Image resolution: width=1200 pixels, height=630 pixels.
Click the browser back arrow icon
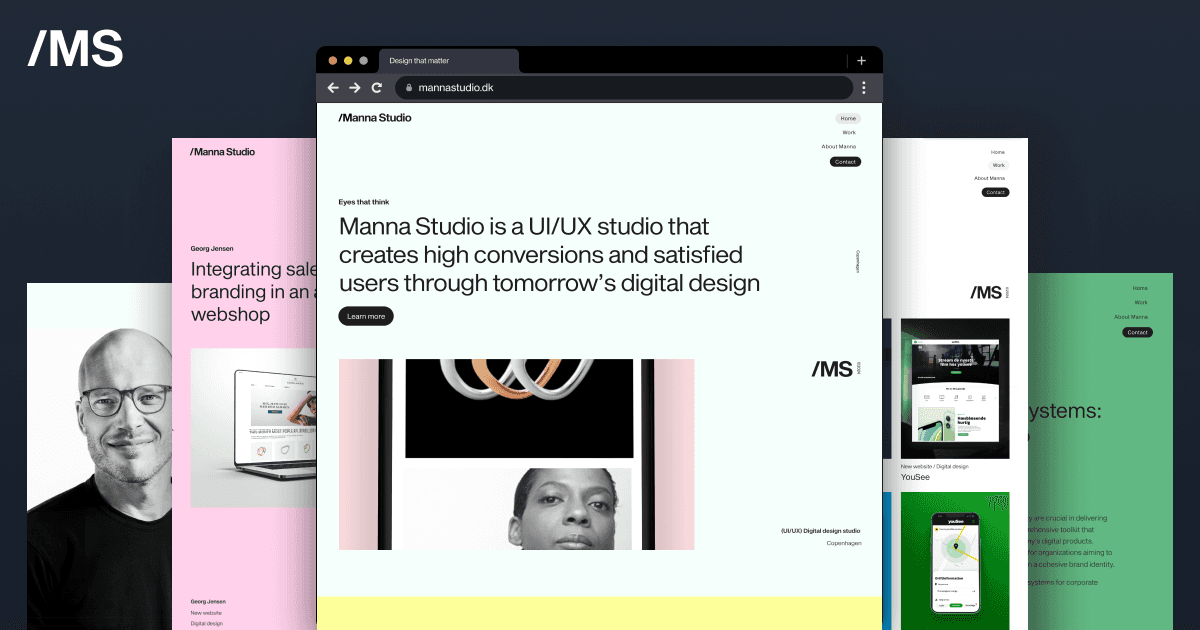[333, 88]
